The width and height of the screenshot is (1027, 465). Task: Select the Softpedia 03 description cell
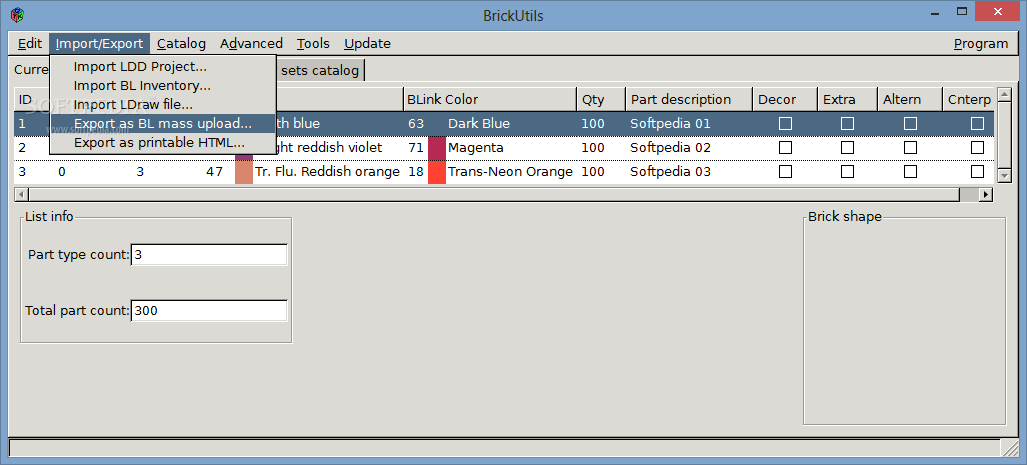point(670,172)
